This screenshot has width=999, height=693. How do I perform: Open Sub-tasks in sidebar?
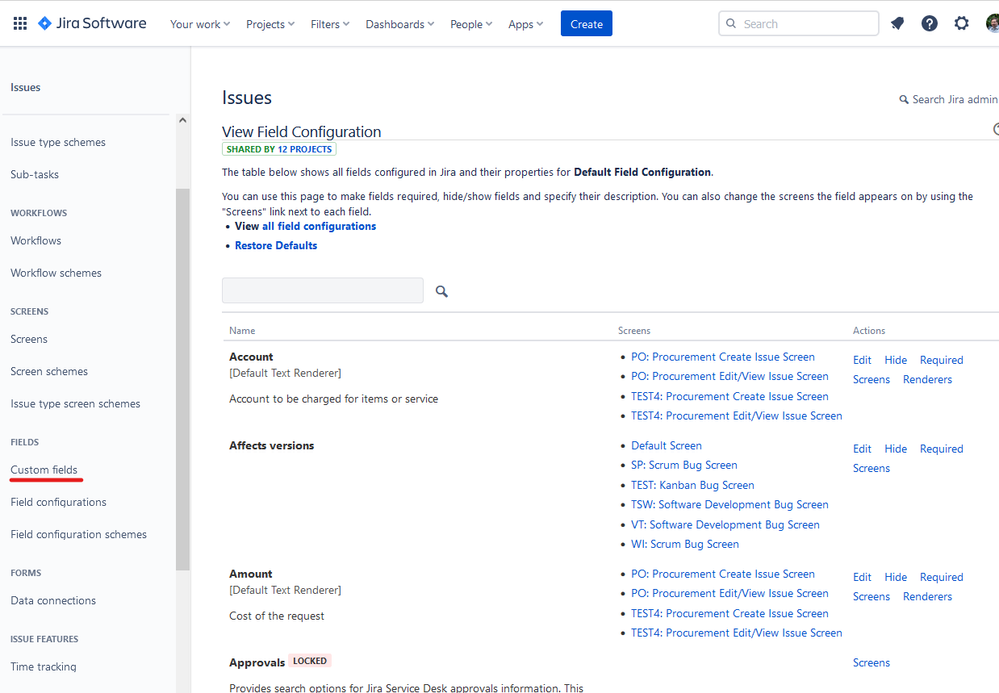[34, 175]
